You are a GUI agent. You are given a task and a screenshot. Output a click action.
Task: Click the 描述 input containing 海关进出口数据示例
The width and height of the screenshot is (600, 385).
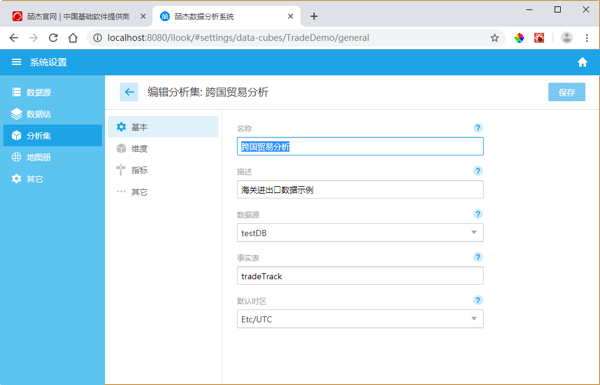360,189
